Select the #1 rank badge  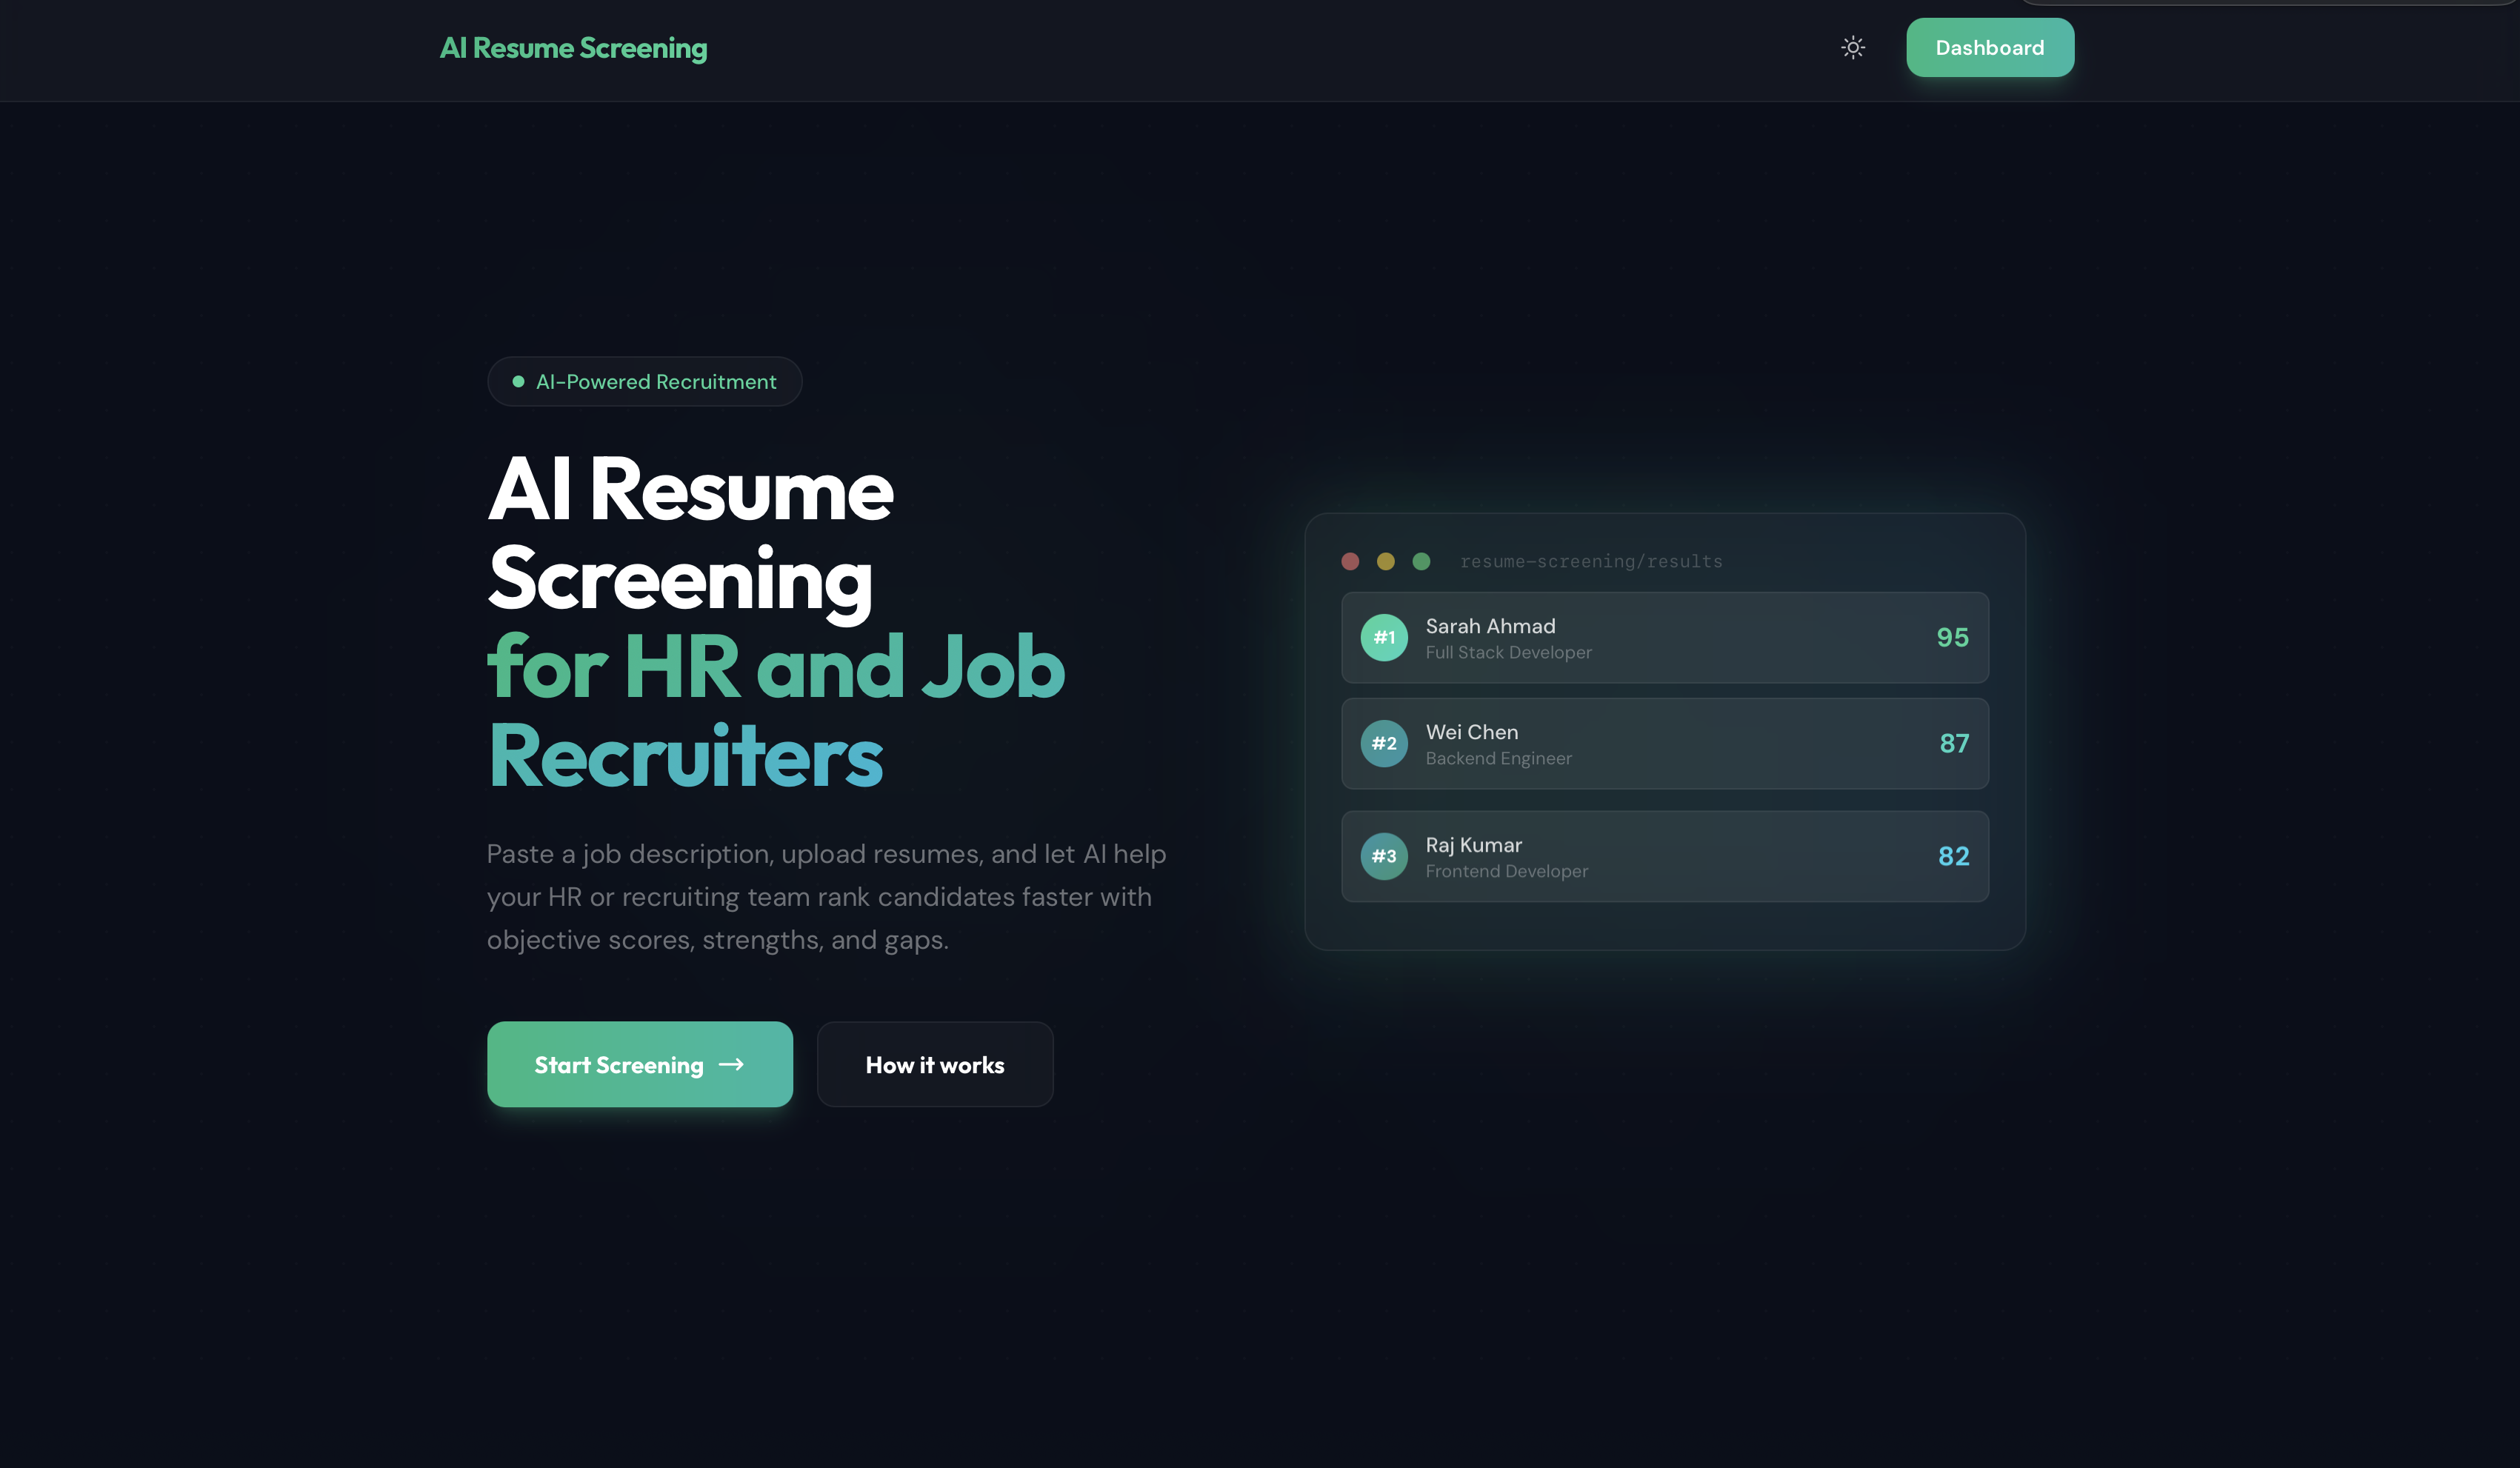(1384, 637)
